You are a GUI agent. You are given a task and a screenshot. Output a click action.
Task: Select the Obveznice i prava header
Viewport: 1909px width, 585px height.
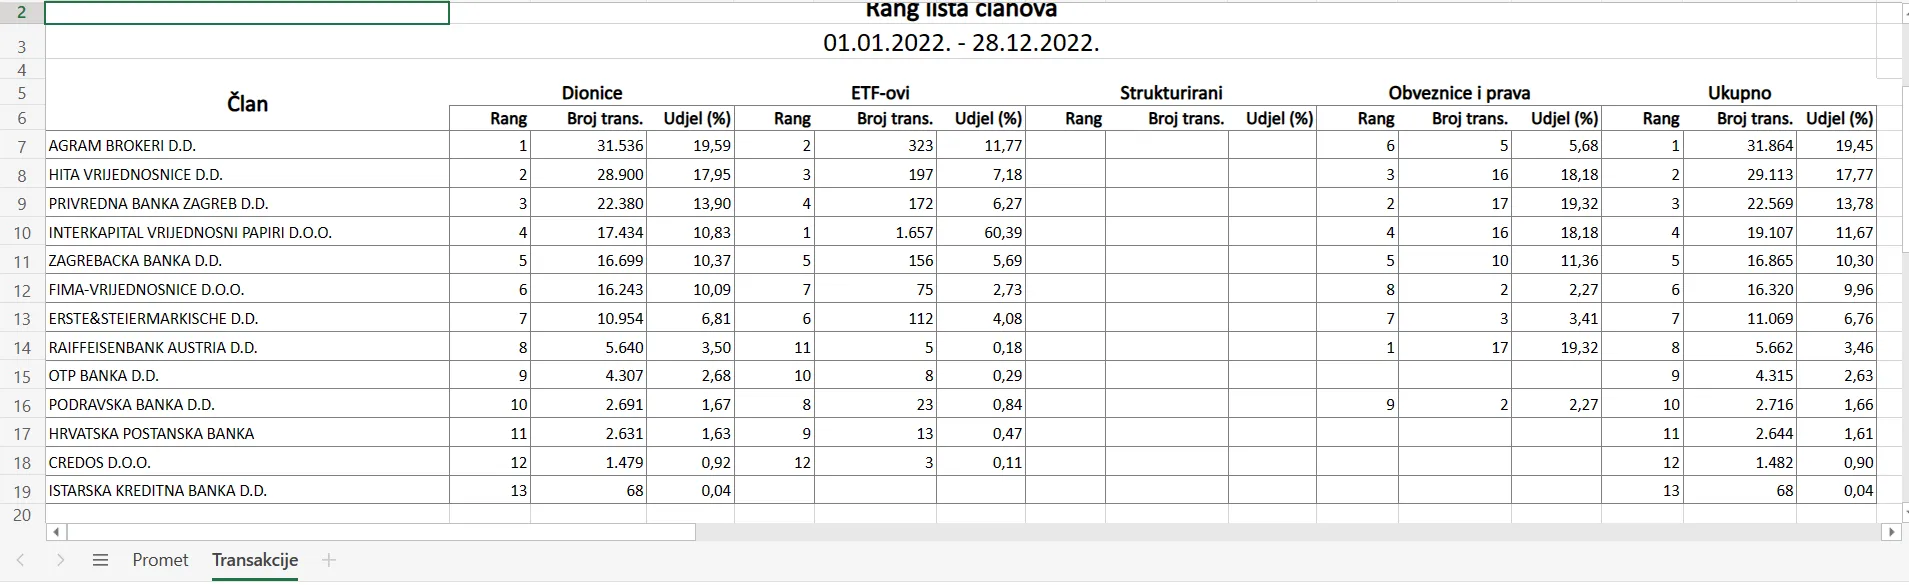(x=1459, y=93)
